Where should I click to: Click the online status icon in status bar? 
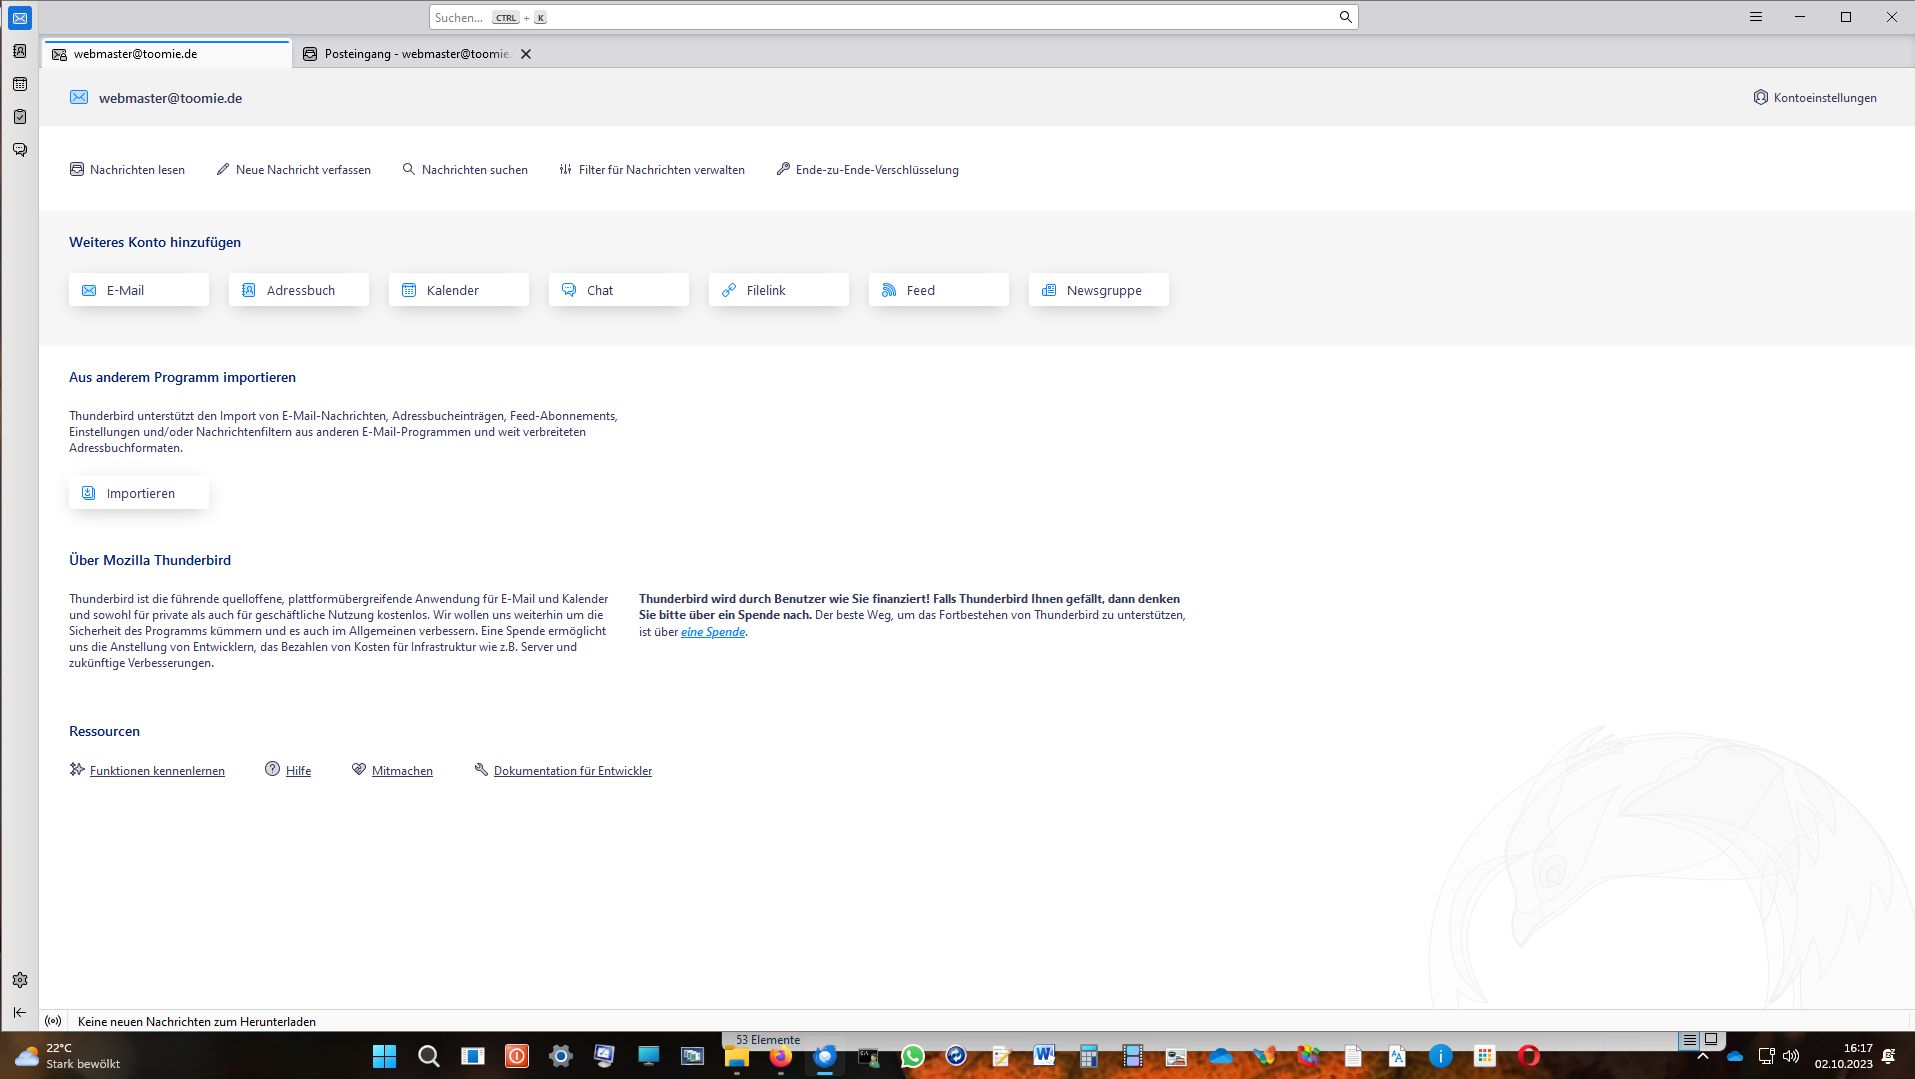[53, 1021]
